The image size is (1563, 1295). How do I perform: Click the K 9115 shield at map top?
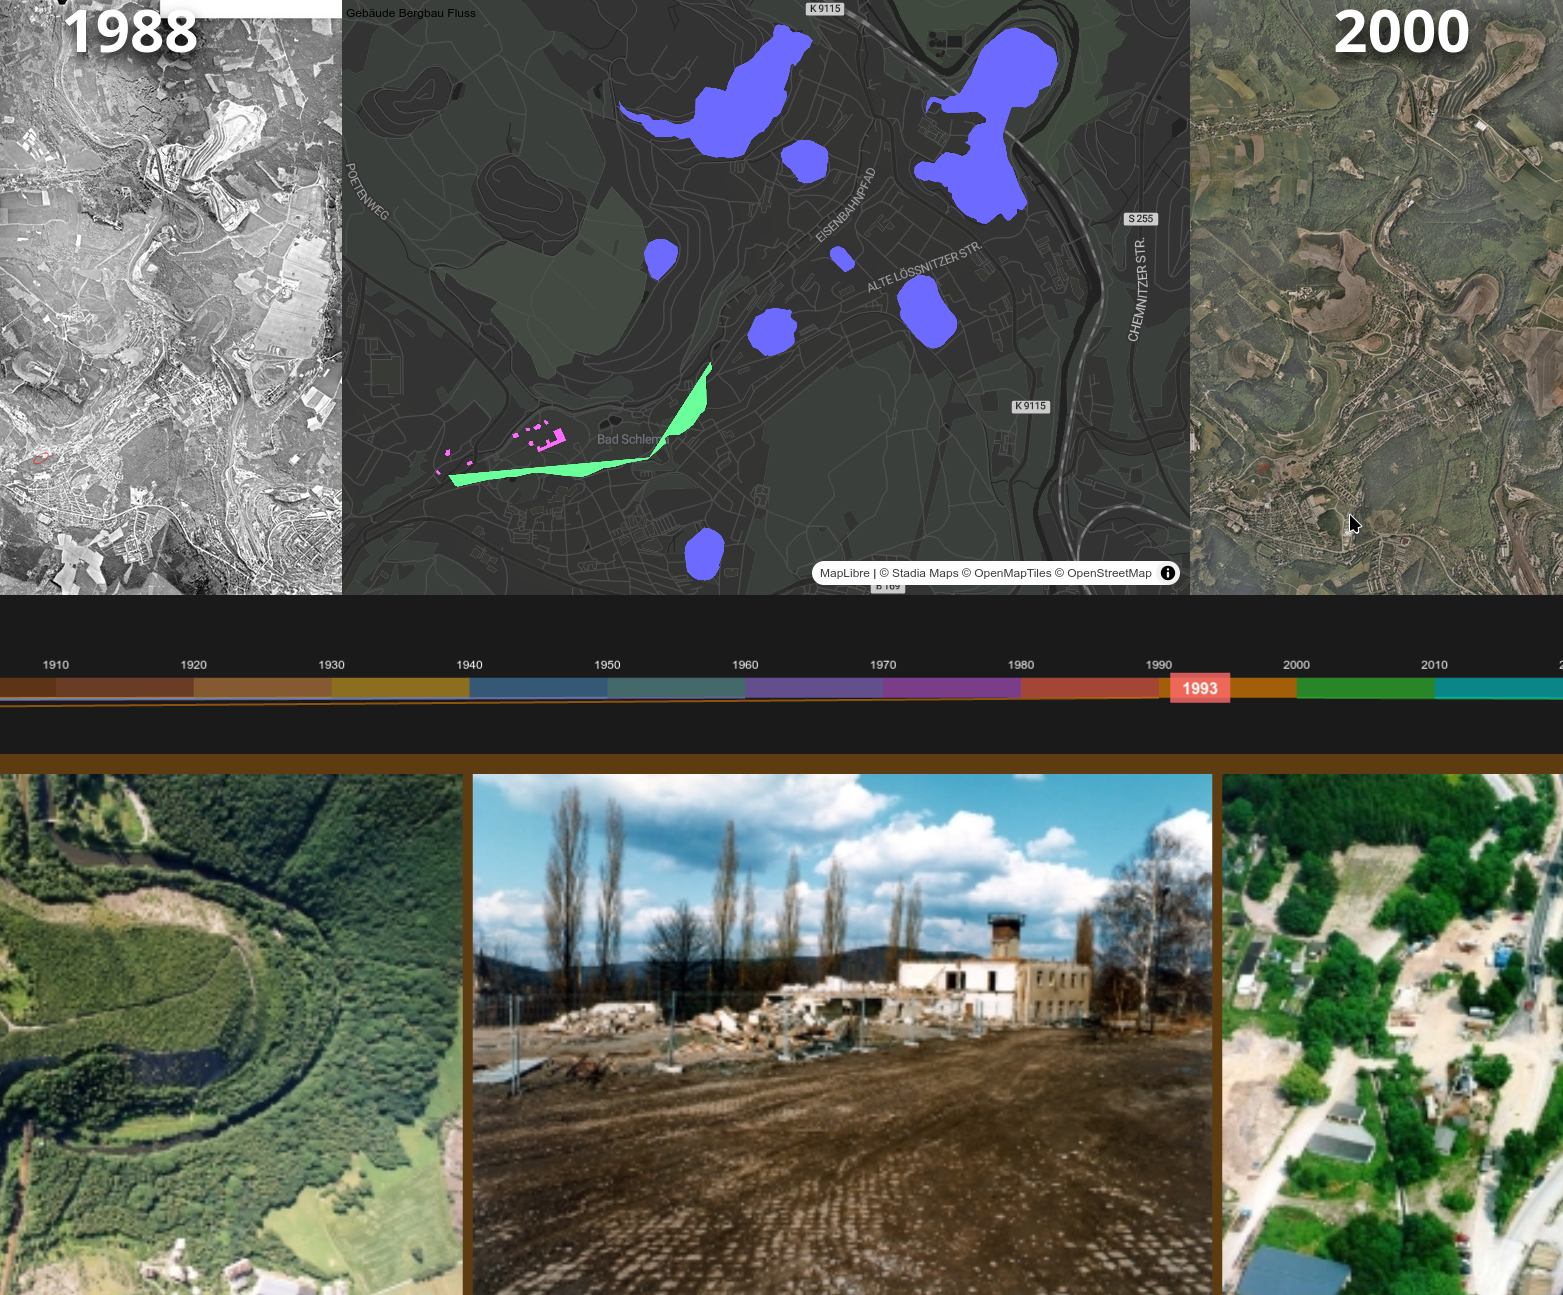(x=825, y=9)
